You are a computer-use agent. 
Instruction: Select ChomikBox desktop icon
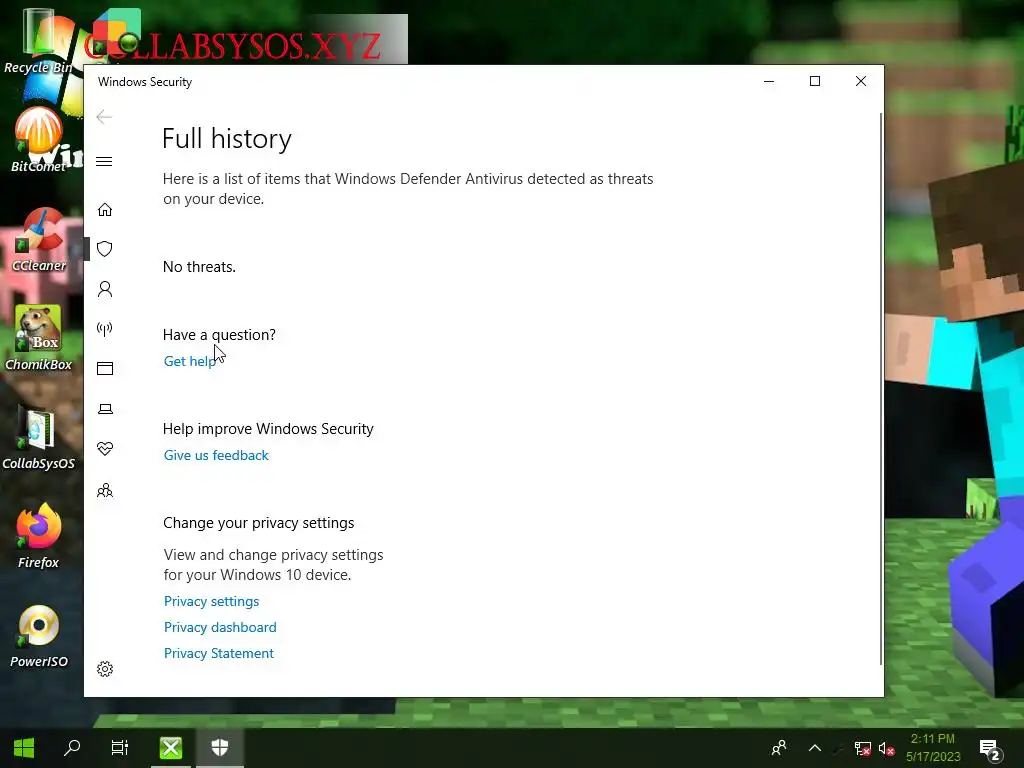pos(39,338)
